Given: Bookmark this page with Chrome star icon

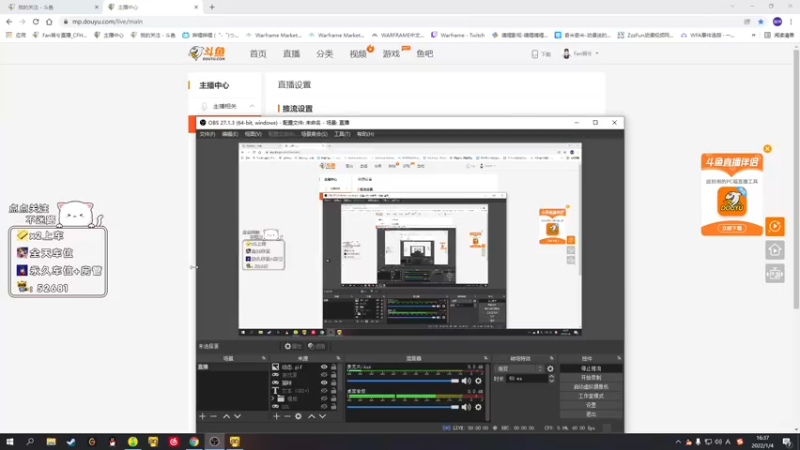Looking at the screenshot, I should click(x=761, y=21).
